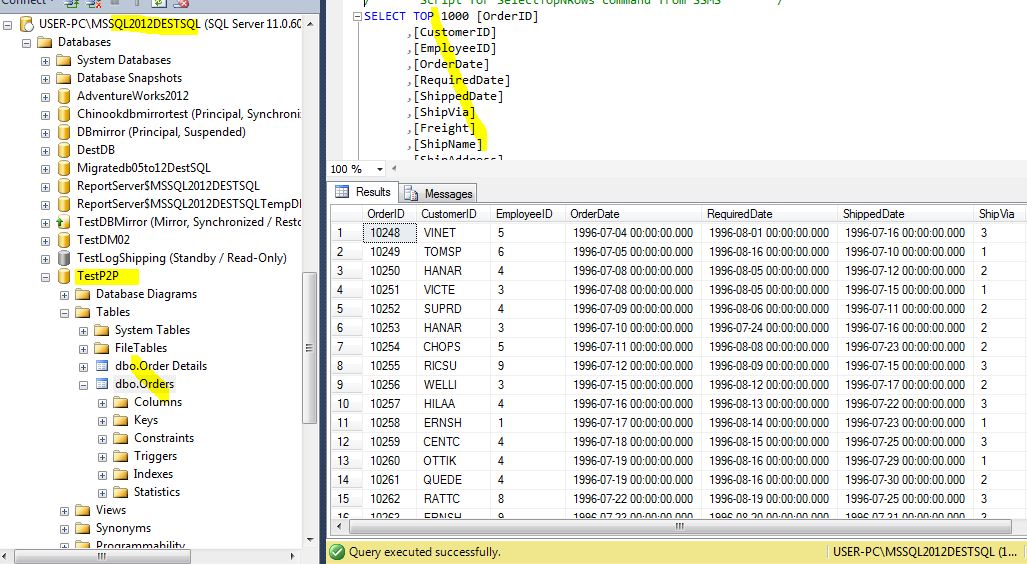
Task: Click 'Query executed successfully.' status text
Action: point(424,552)
